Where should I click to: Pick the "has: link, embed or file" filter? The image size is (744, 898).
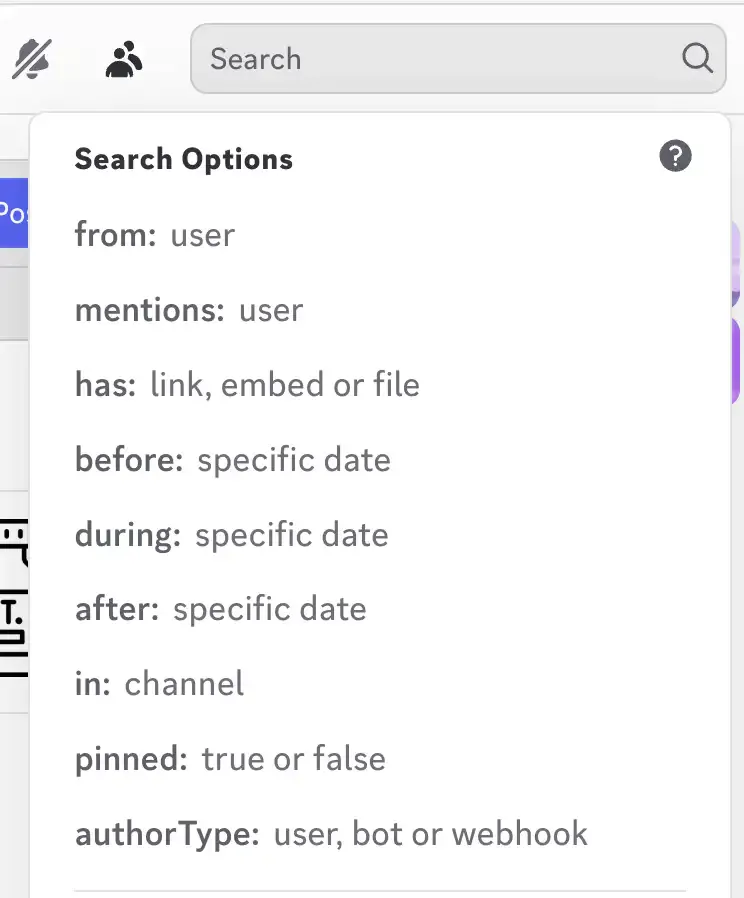coord(247,385)
